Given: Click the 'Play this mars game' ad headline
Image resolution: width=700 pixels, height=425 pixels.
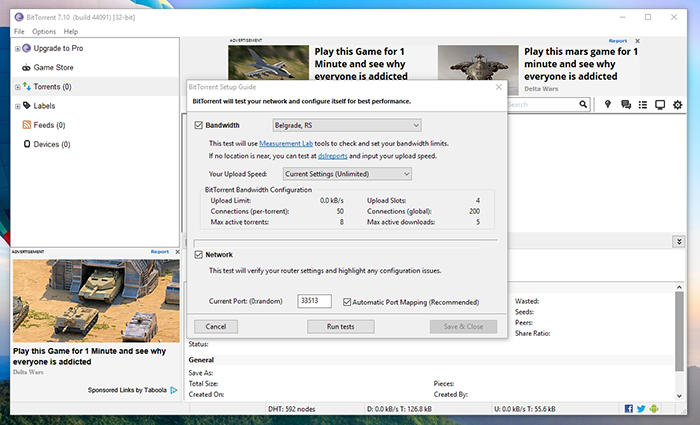Looking at the screenshot, I should 581,64.
